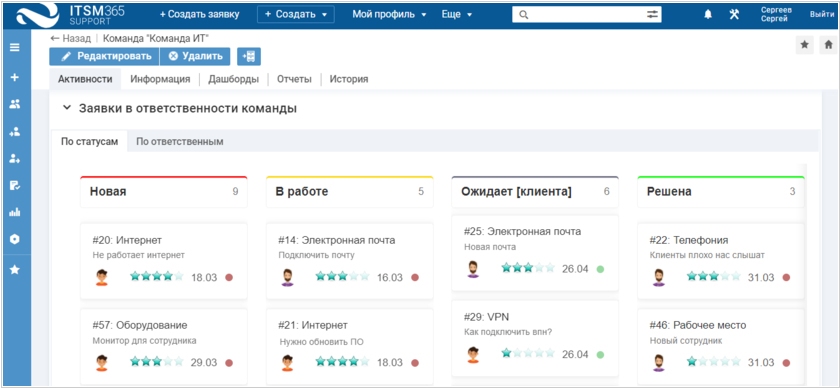Click the icon button right of Удалить
840x388 pixels.
pyautogui.click(x=249, y=56)
